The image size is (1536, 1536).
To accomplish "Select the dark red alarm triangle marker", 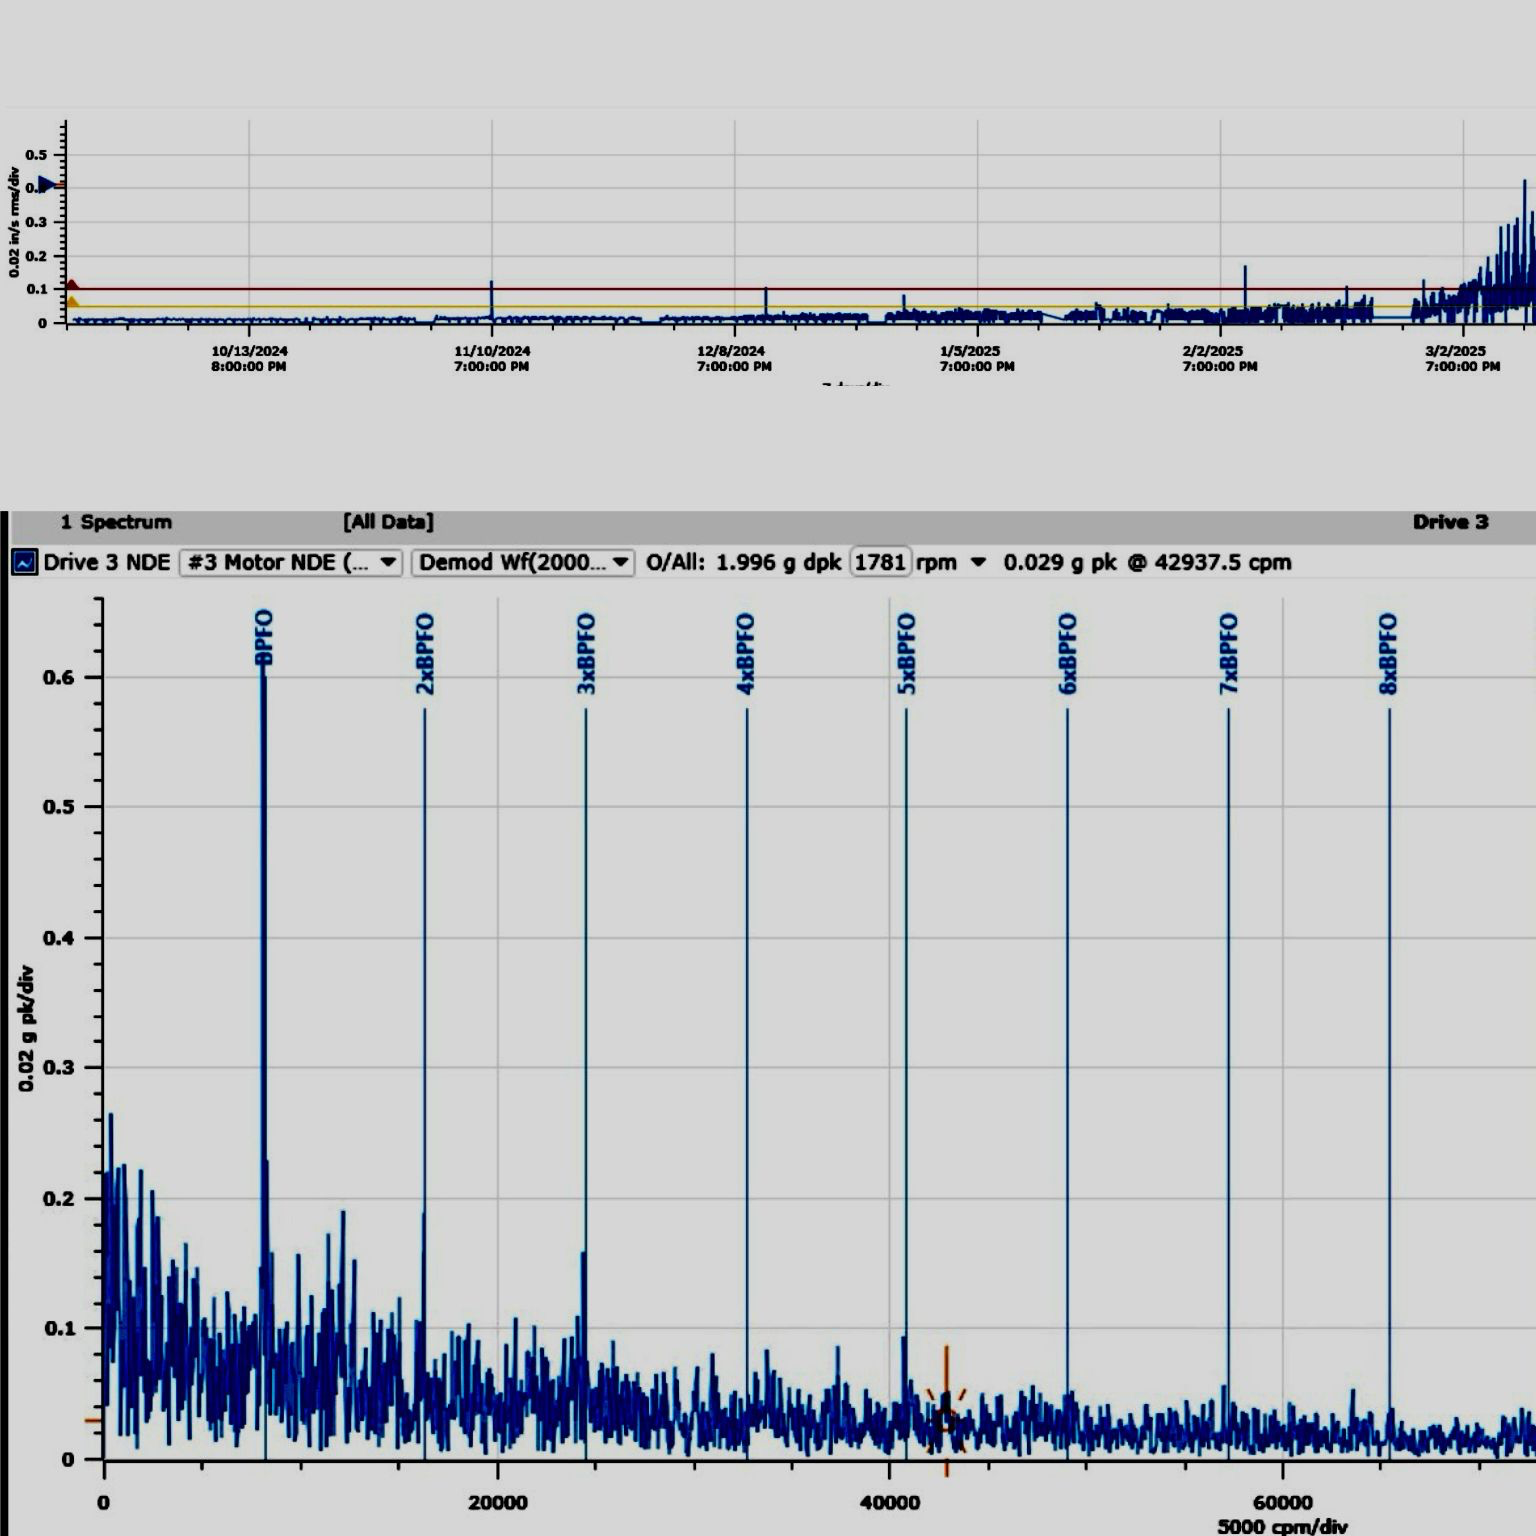I will point(71,286).
